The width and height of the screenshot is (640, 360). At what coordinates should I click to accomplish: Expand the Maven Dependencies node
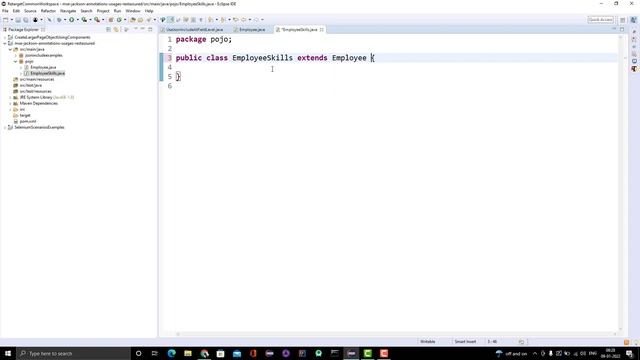(10, 103)
